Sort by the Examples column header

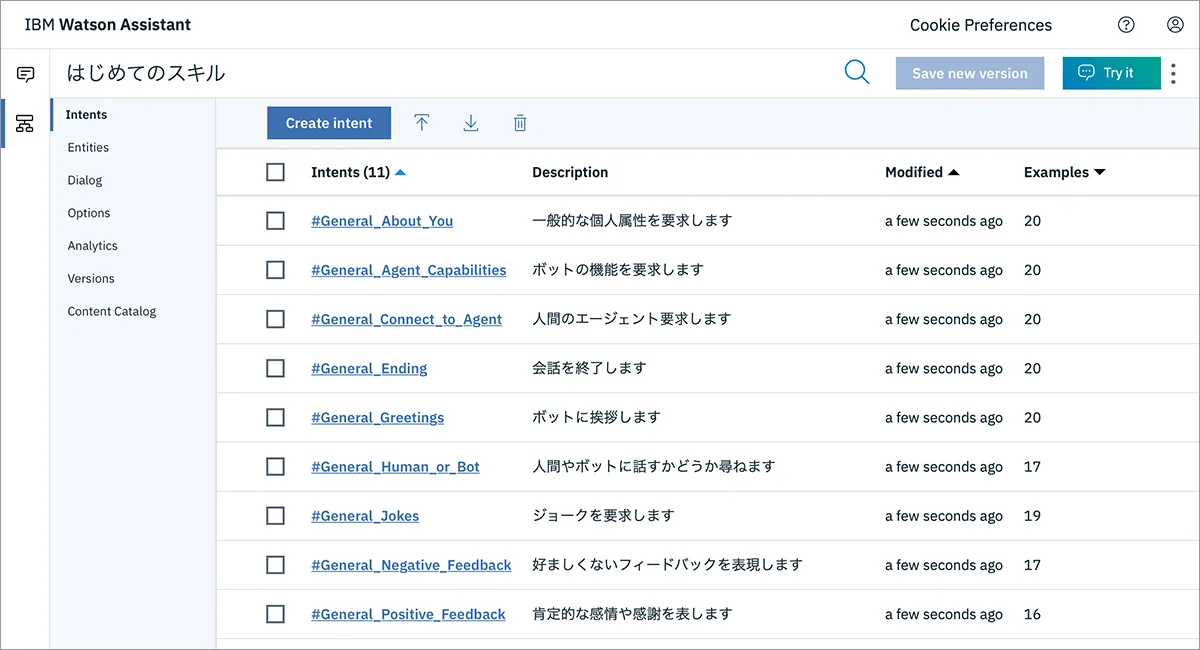[x=1064, y=172]
